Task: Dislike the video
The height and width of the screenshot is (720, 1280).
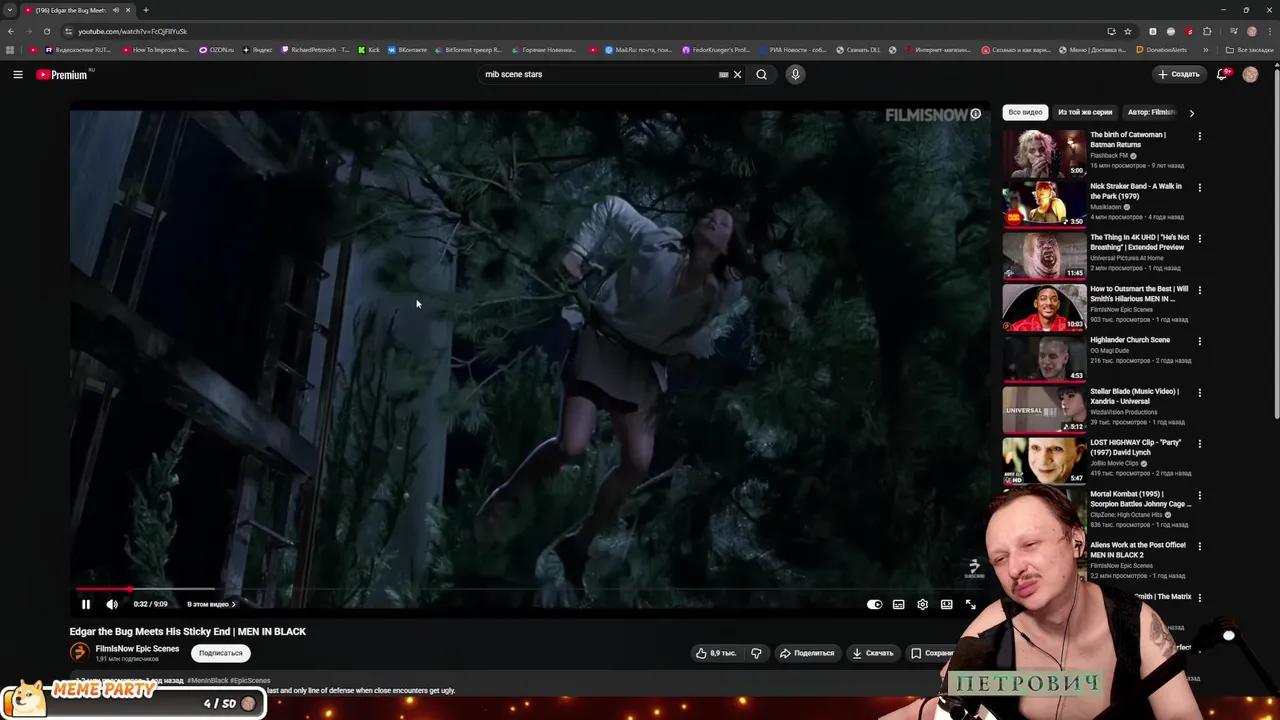Action: (x=756, y=653)
